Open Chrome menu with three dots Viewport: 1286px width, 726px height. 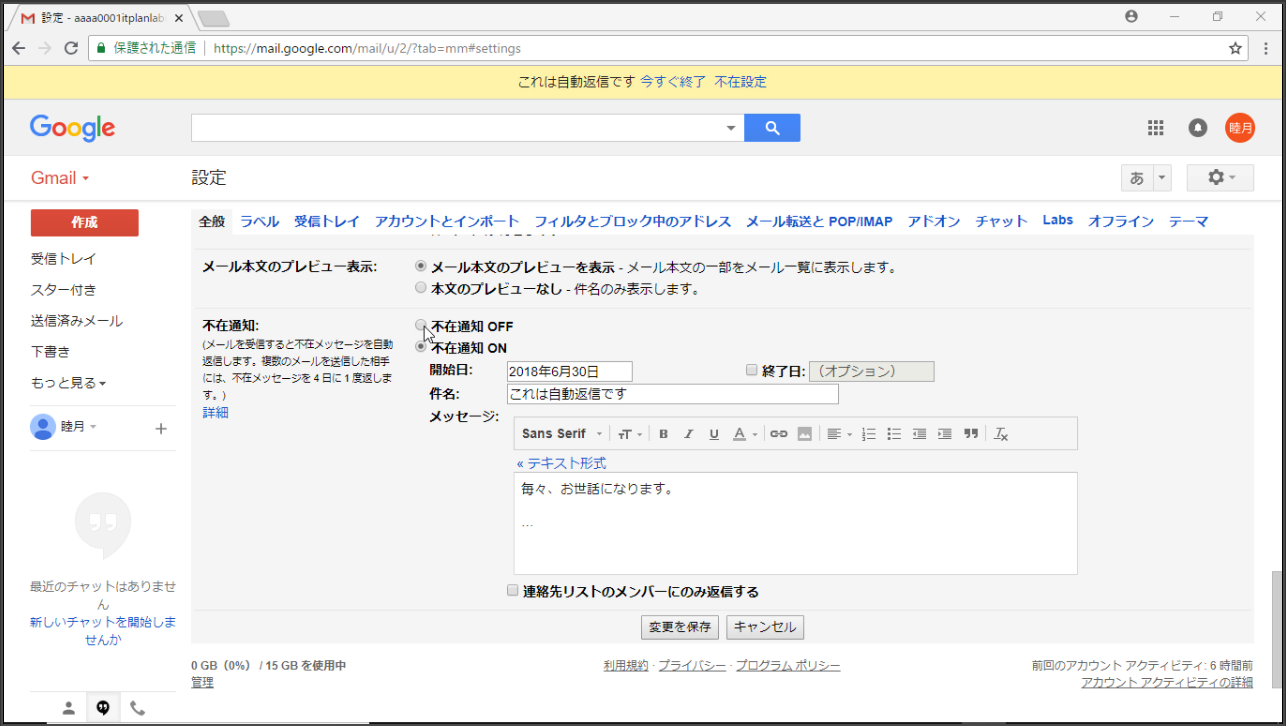tap(1266, 48)
